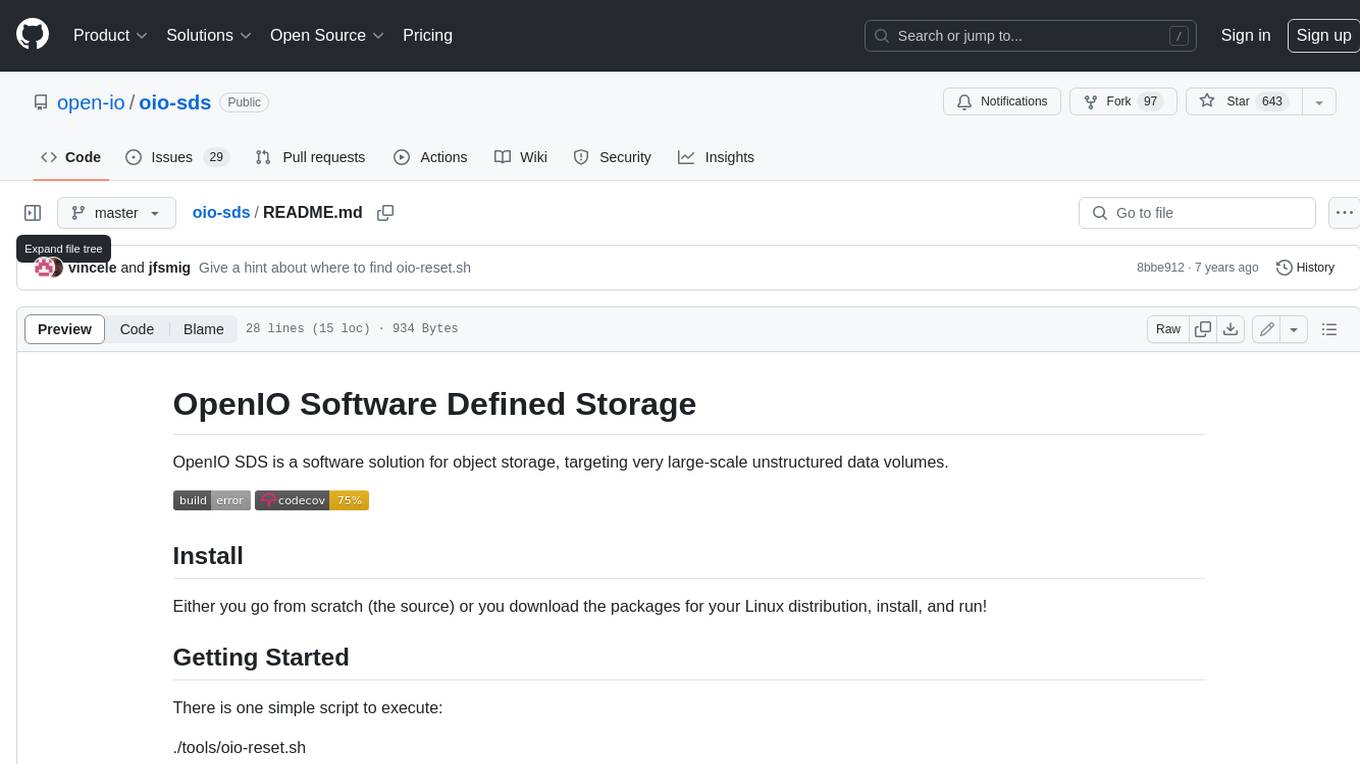Open commit hash 8bbe912
1360x764 pixels.
coord(1160,267)
